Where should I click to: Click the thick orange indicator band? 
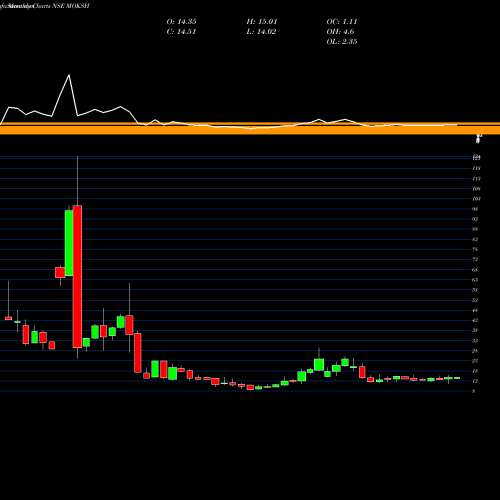250,129
